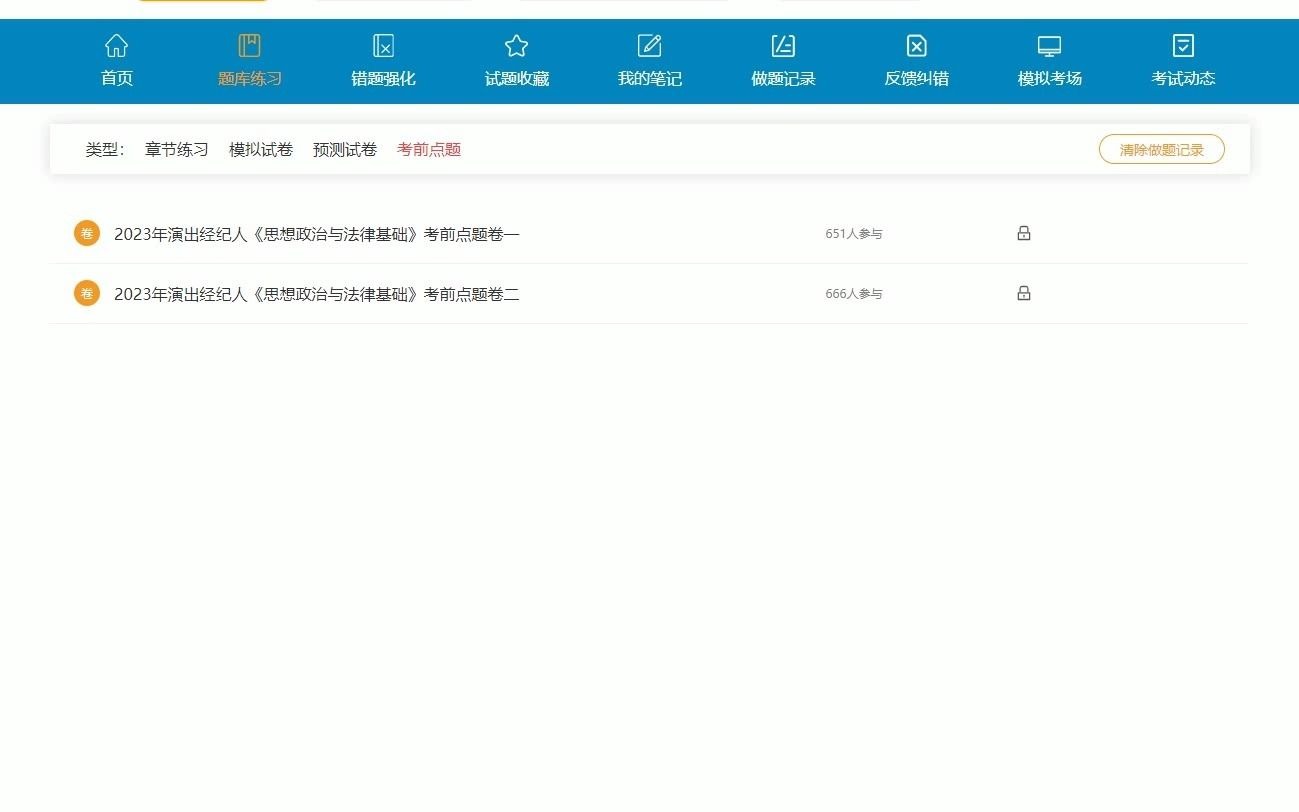Click the orange 卷 badge for 卷二
The height and width of the screenshot is (812, 1299).
[x=87, y=293]
